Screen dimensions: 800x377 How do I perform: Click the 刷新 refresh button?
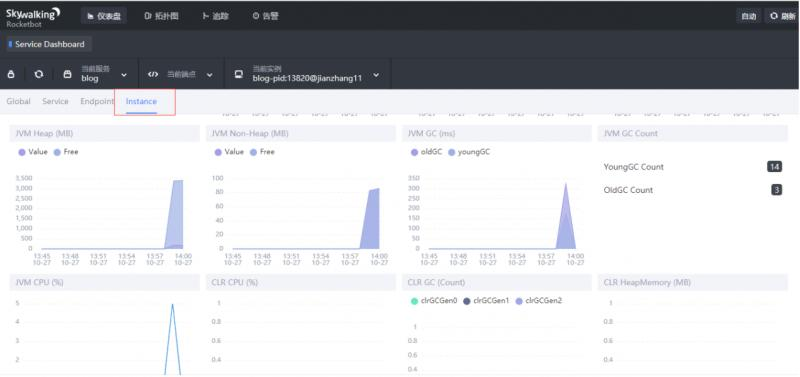point(782,16)
